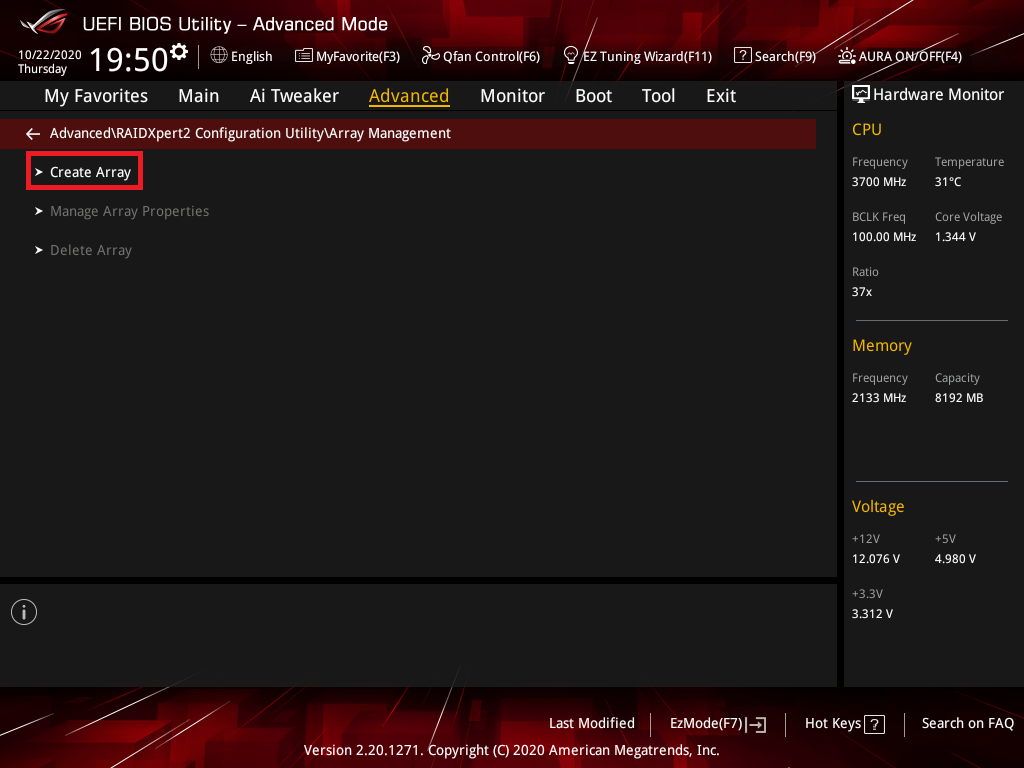Click the back arrow in the breadcrumb bar
The width and height of the screenshot is (1024, 768).
(33, 133)
